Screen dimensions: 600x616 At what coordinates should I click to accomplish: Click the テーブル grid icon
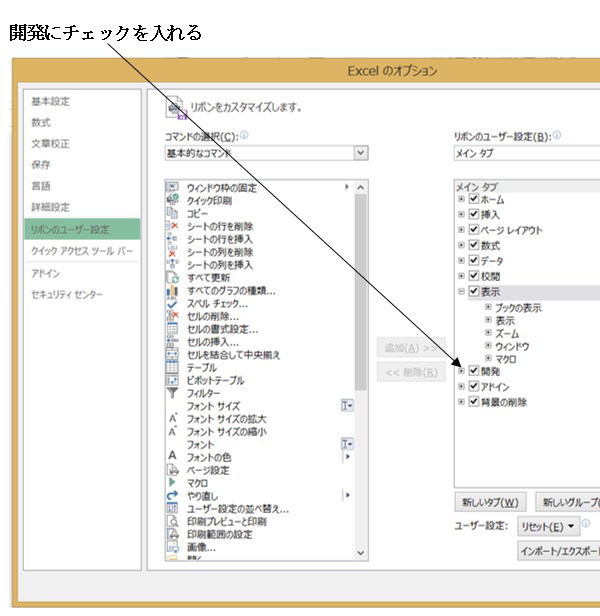(x=172, y=367)
